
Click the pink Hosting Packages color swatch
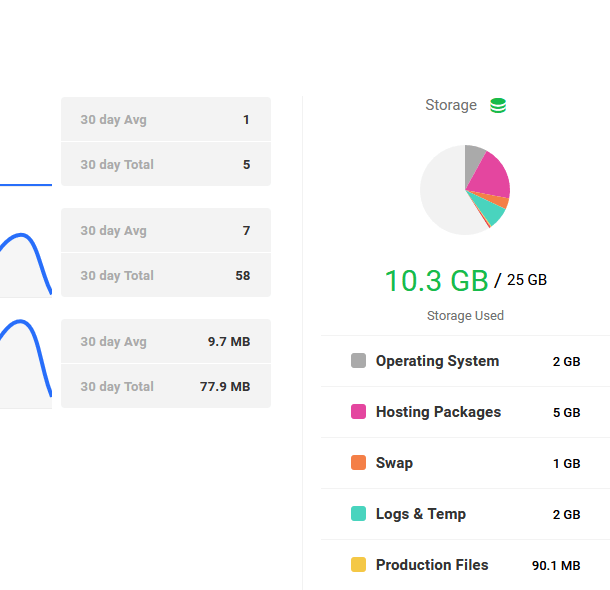358,411
